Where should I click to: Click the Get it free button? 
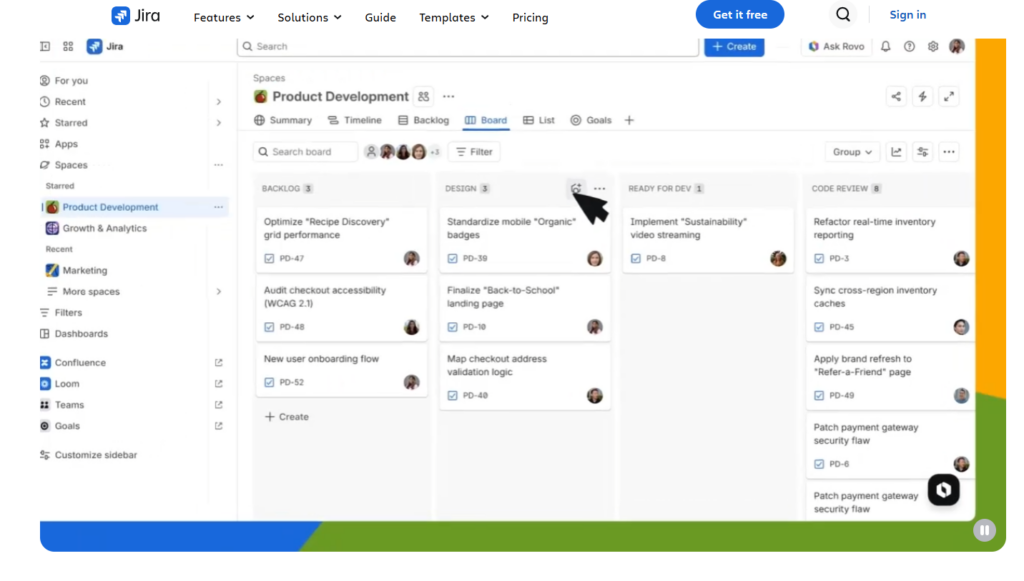tap(740, 14)
